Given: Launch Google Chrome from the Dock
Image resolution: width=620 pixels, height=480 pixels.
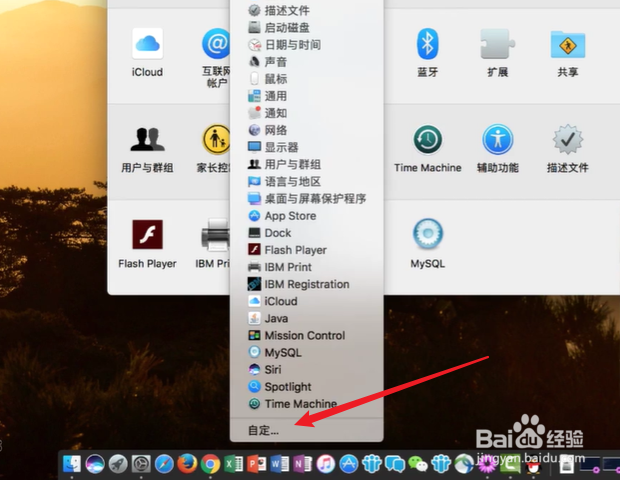Looking at the screenshot, I should click(210, 464).
